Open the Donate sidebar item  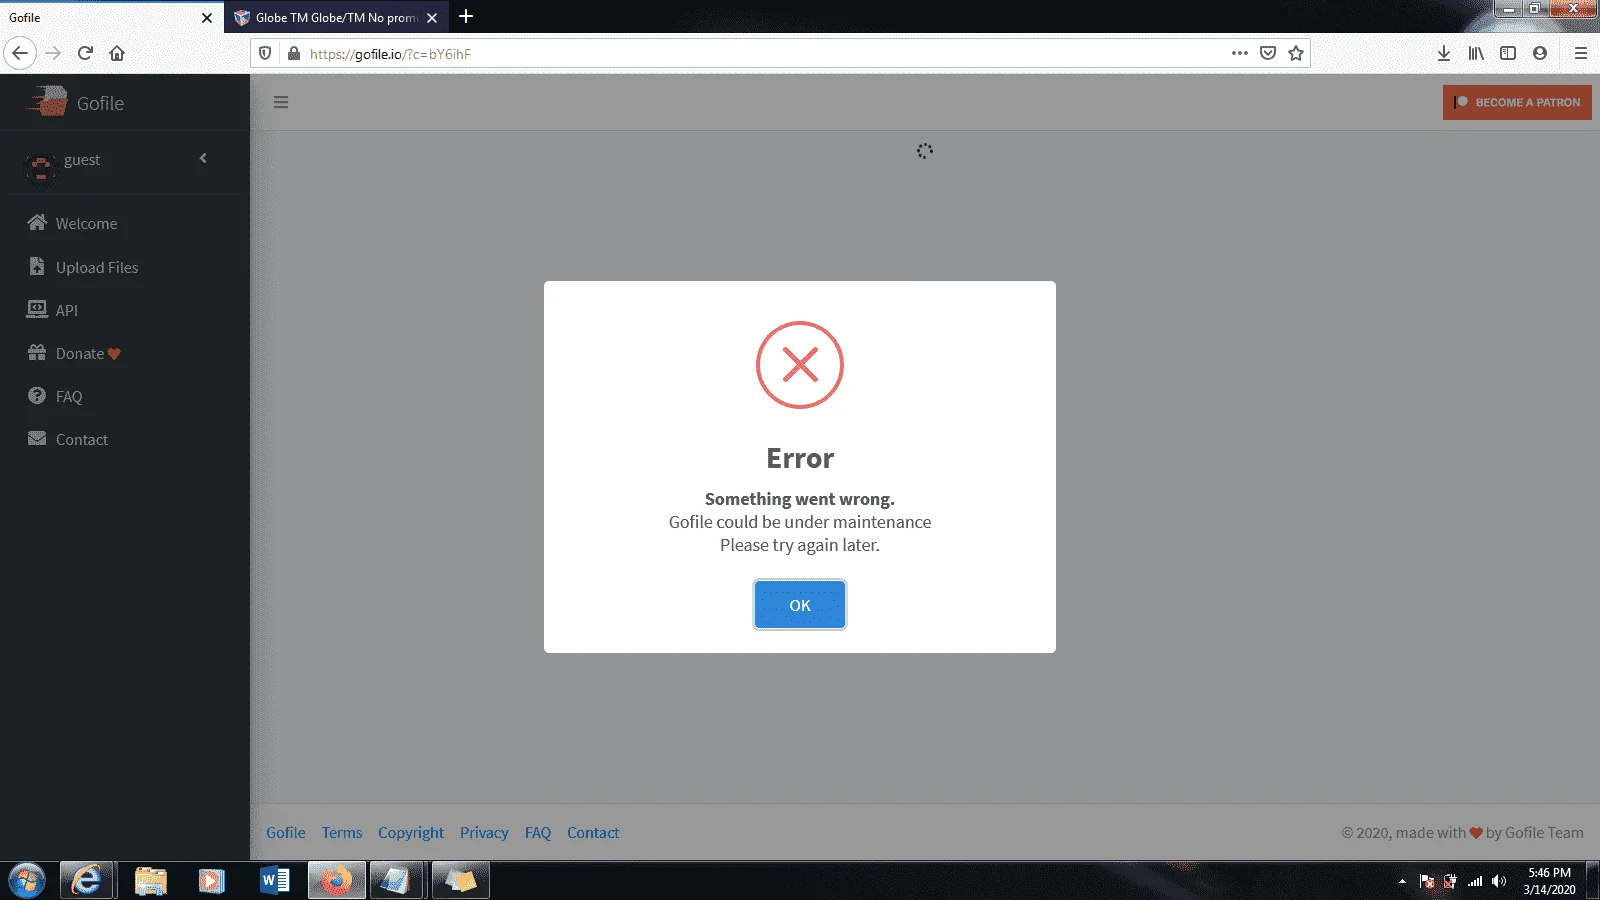74,353
